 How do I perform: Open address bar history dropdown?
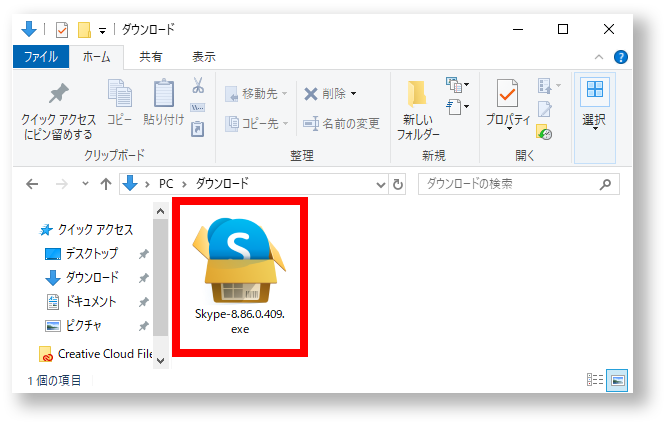pos(380,184)
